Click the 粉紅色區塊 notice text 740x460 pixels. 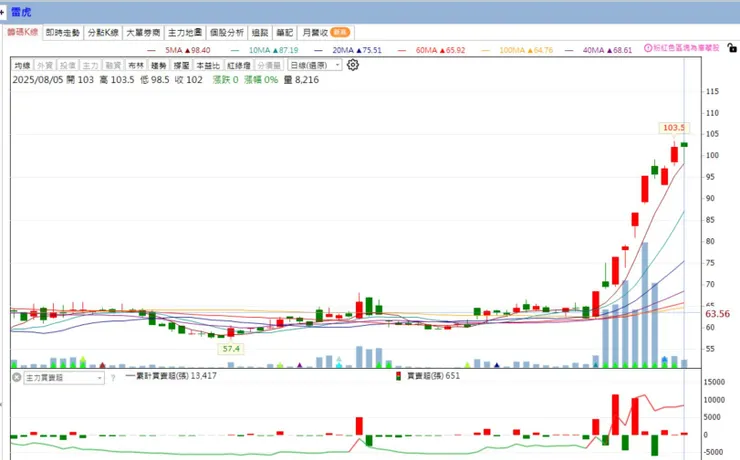coord(686,48)
